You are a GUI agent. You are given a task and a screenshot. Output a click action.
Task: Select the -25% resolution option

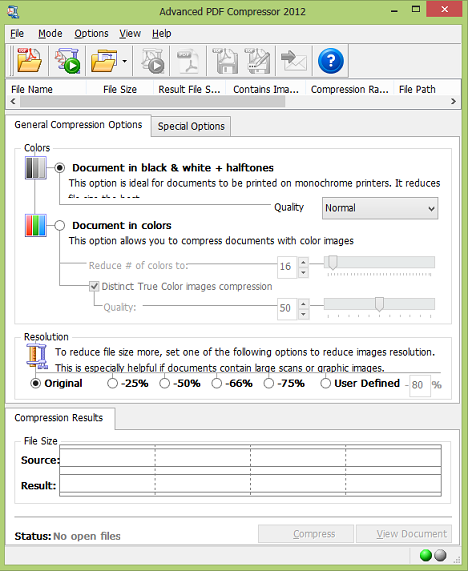click(113, 383)
